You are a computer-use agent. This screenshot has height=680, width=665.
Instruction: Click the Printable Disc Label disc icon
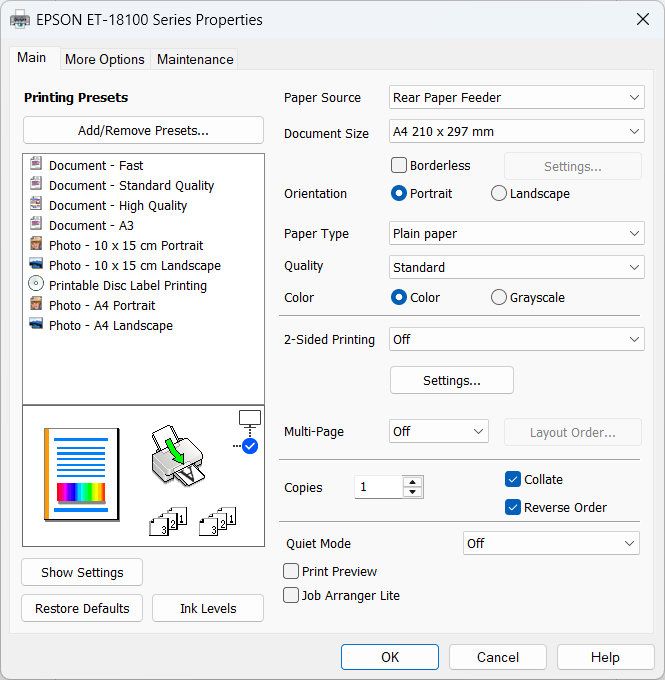tap(36, 284)
